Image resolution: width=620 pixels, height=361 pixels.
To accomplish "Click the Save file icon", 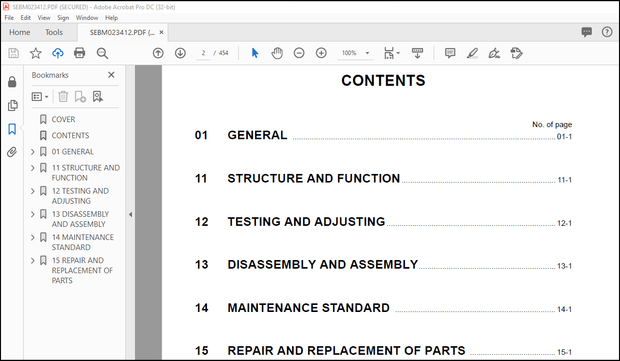I will [13, 53].
